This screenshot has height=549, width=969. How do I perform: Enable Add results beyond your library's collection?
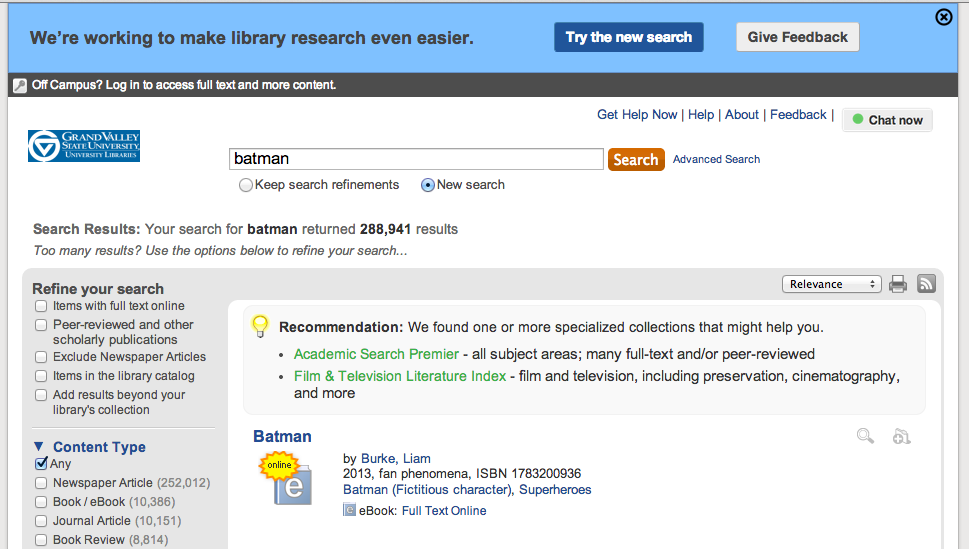click(41, 395)
